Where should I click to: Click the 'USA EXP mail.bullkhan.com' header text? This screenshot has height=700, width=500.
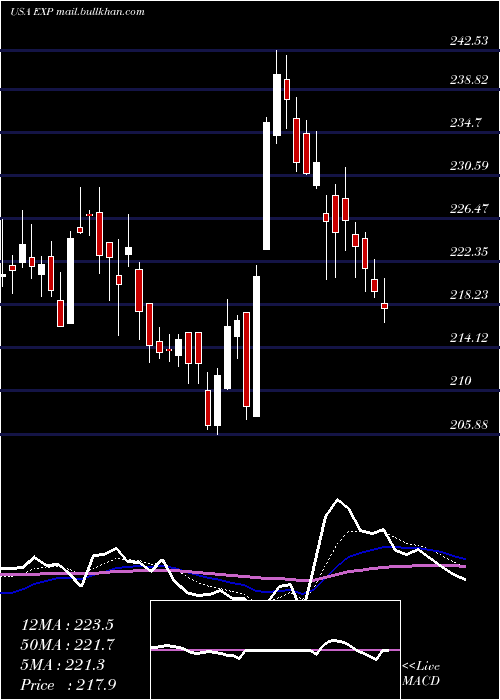tap(78, 12)
